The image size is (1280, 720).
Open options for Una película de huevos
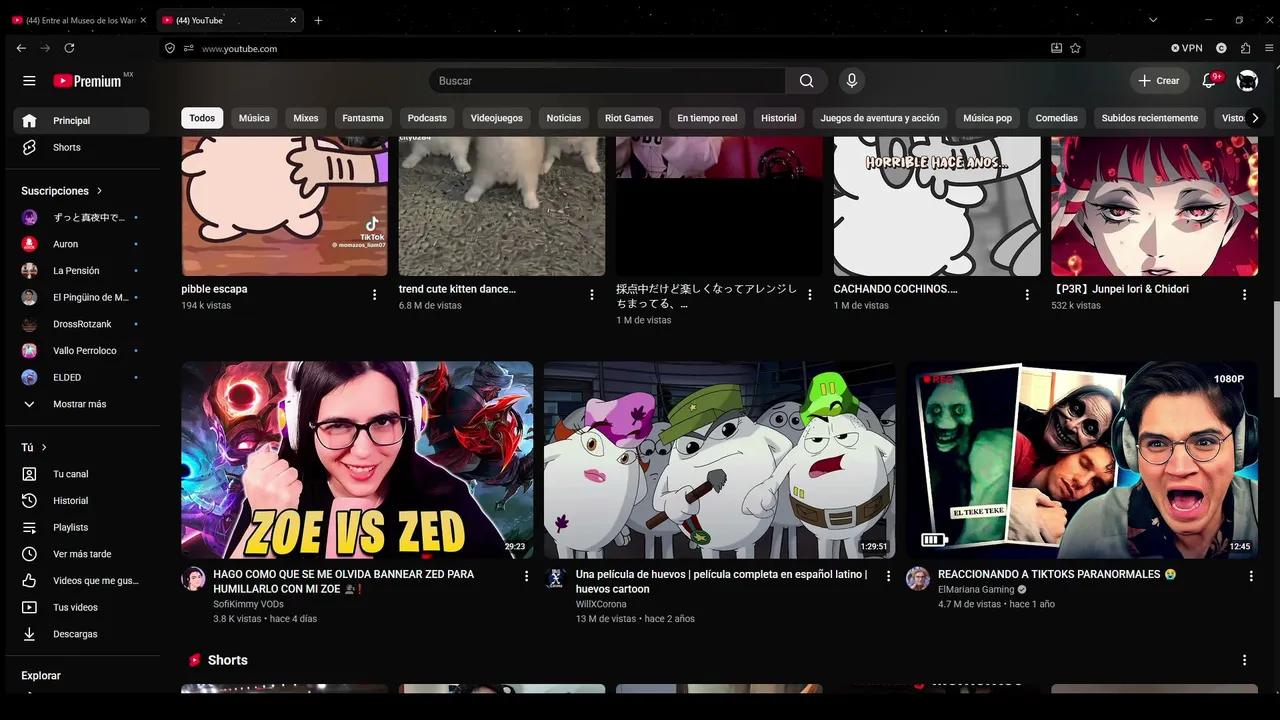click(x=888, y=576)
